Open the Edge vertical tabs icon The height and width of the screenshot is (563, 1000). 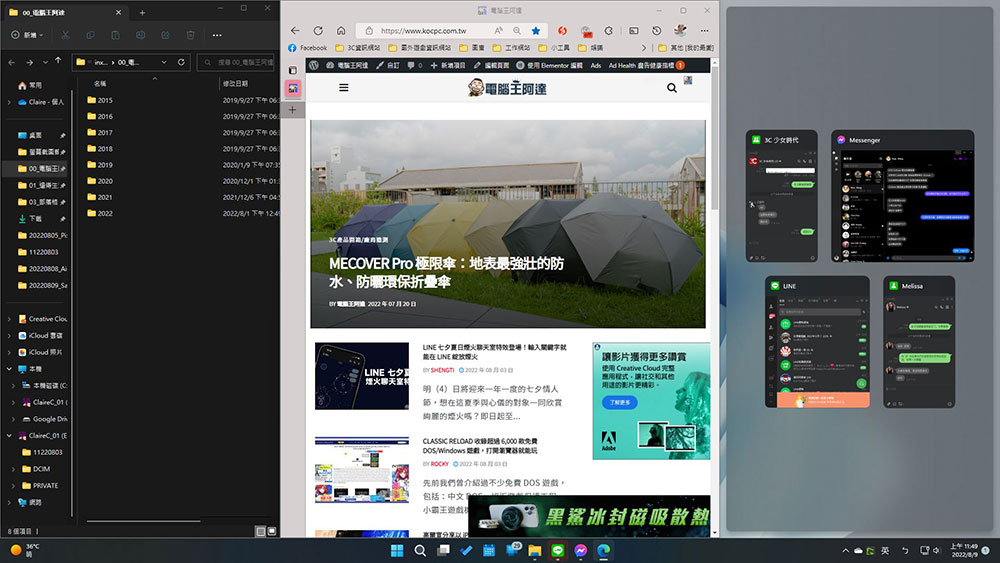(x=293, y=70)
